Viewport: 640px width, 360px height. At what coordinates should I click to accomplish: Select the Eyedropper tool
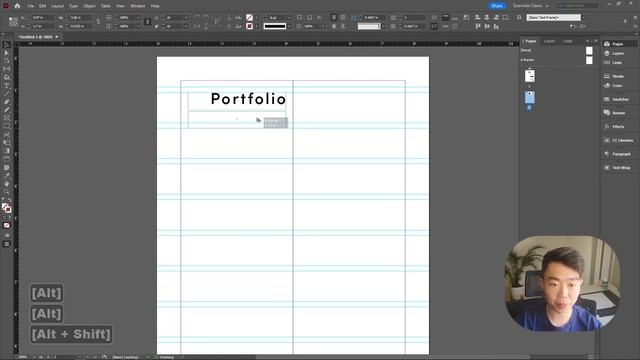coord(7,176)
